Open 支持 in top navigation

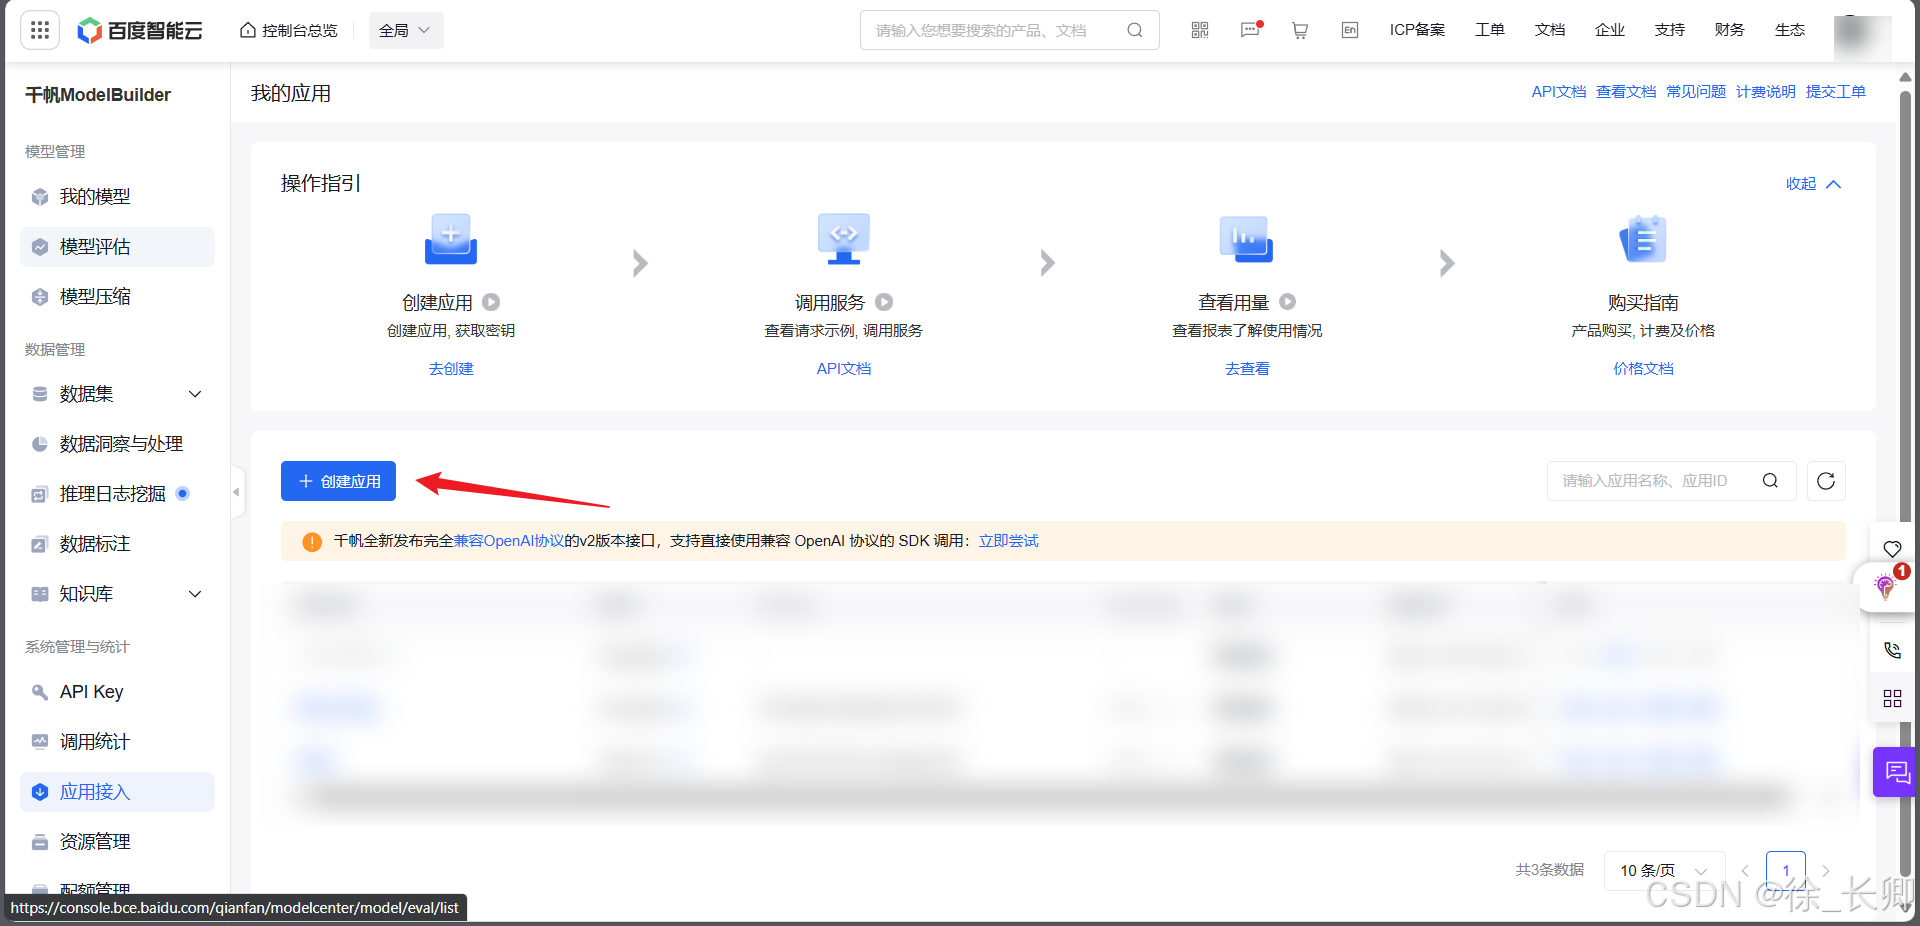click(1670, 30)
